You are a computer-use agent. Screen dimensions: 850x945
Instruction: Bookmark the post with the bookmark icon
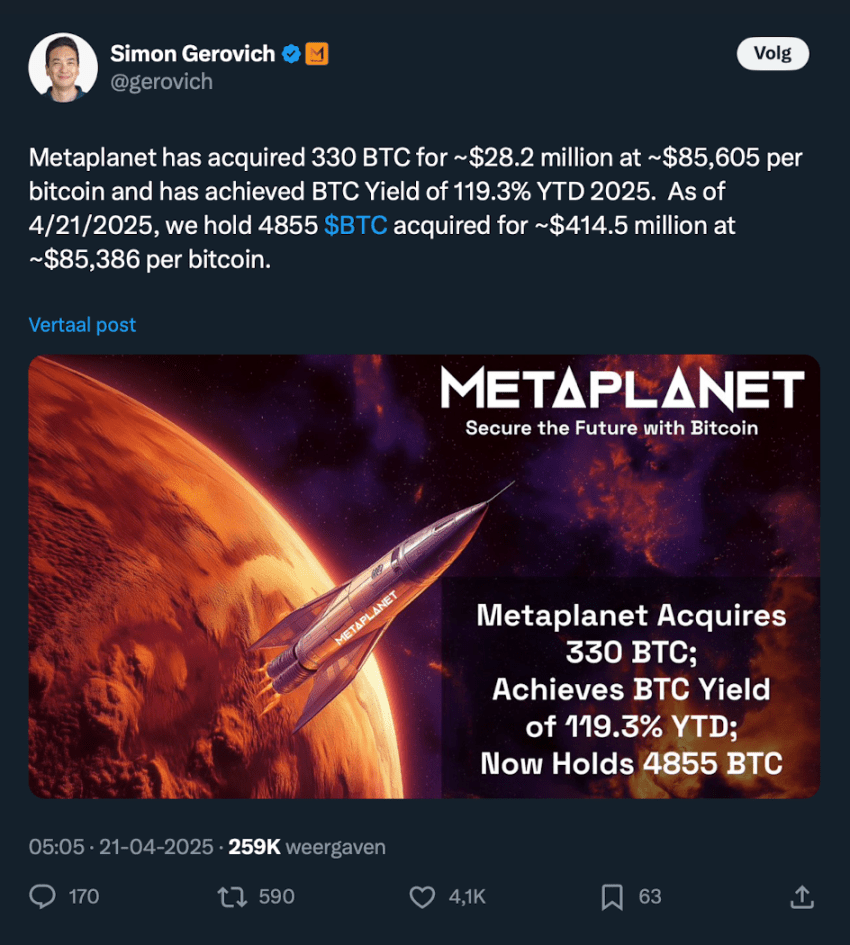[612, 896]
